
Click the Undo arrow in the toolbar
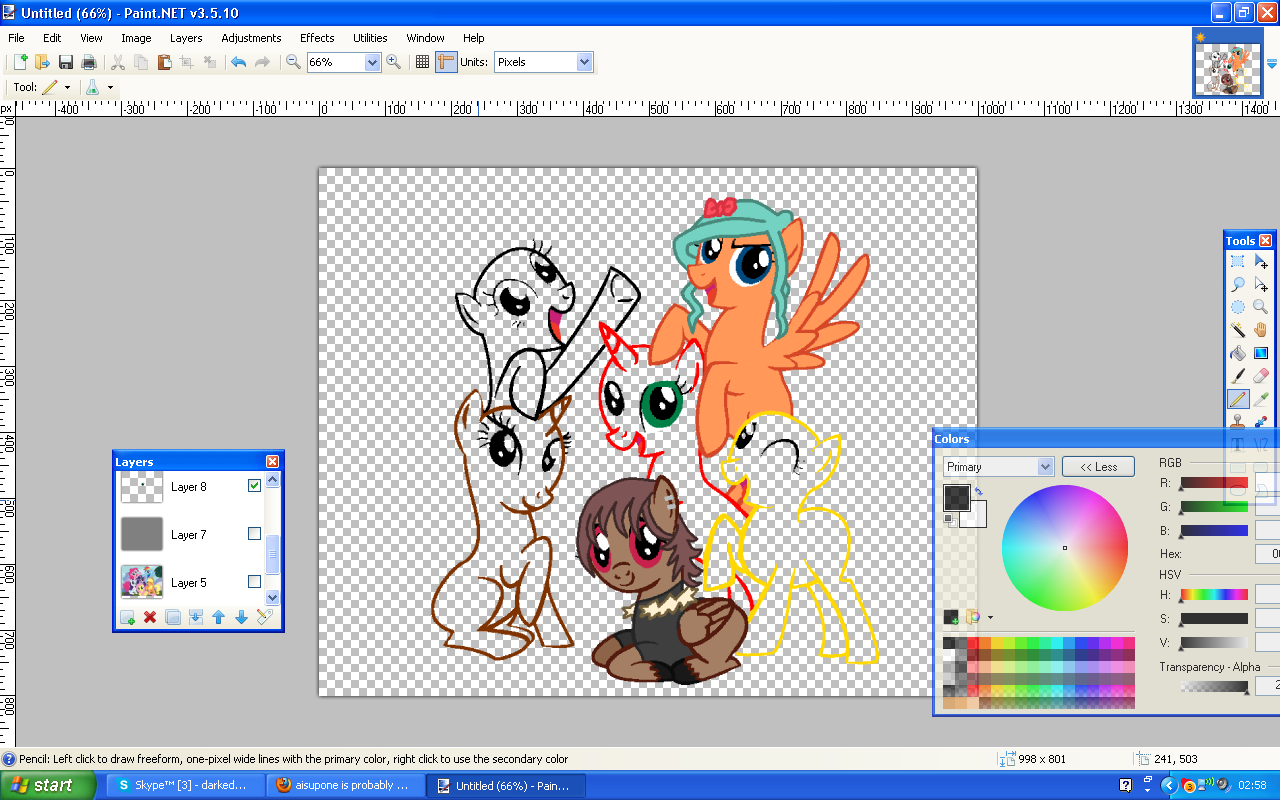pos(238,62)
